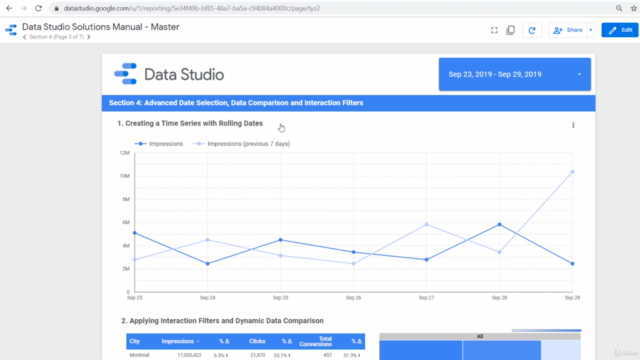Toggle Impressions (previous 7 days) legend series
The image size is (640, 360).
[242, 144]
